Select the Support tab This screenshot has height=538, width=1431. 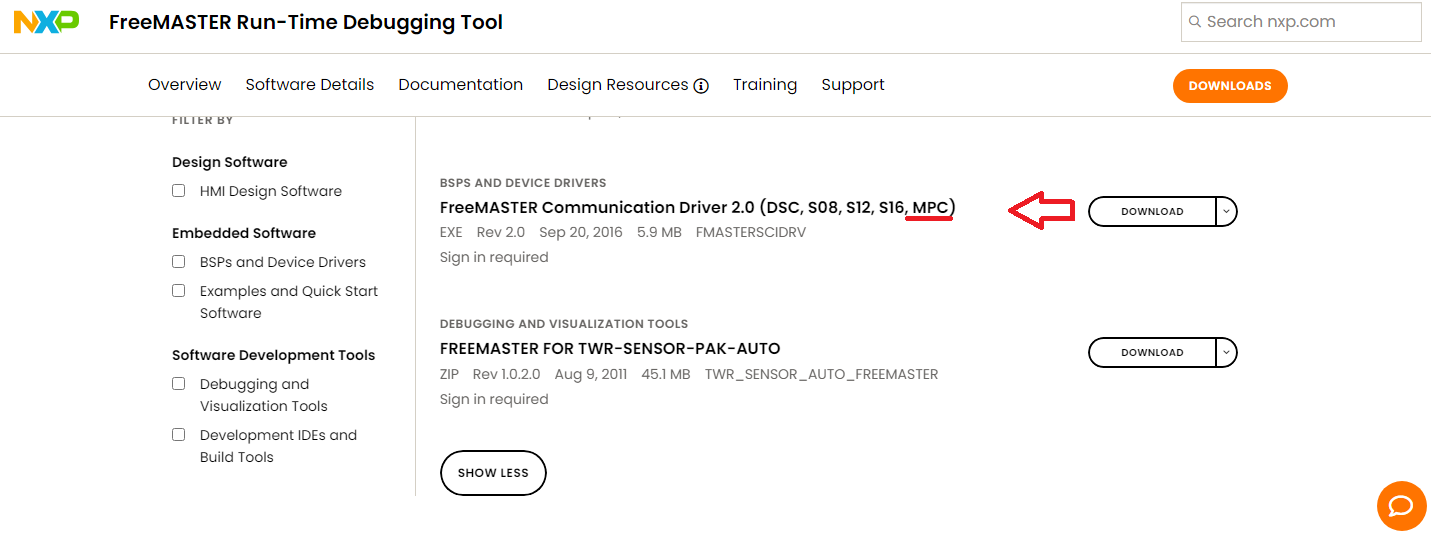click(x=853, y=85)
